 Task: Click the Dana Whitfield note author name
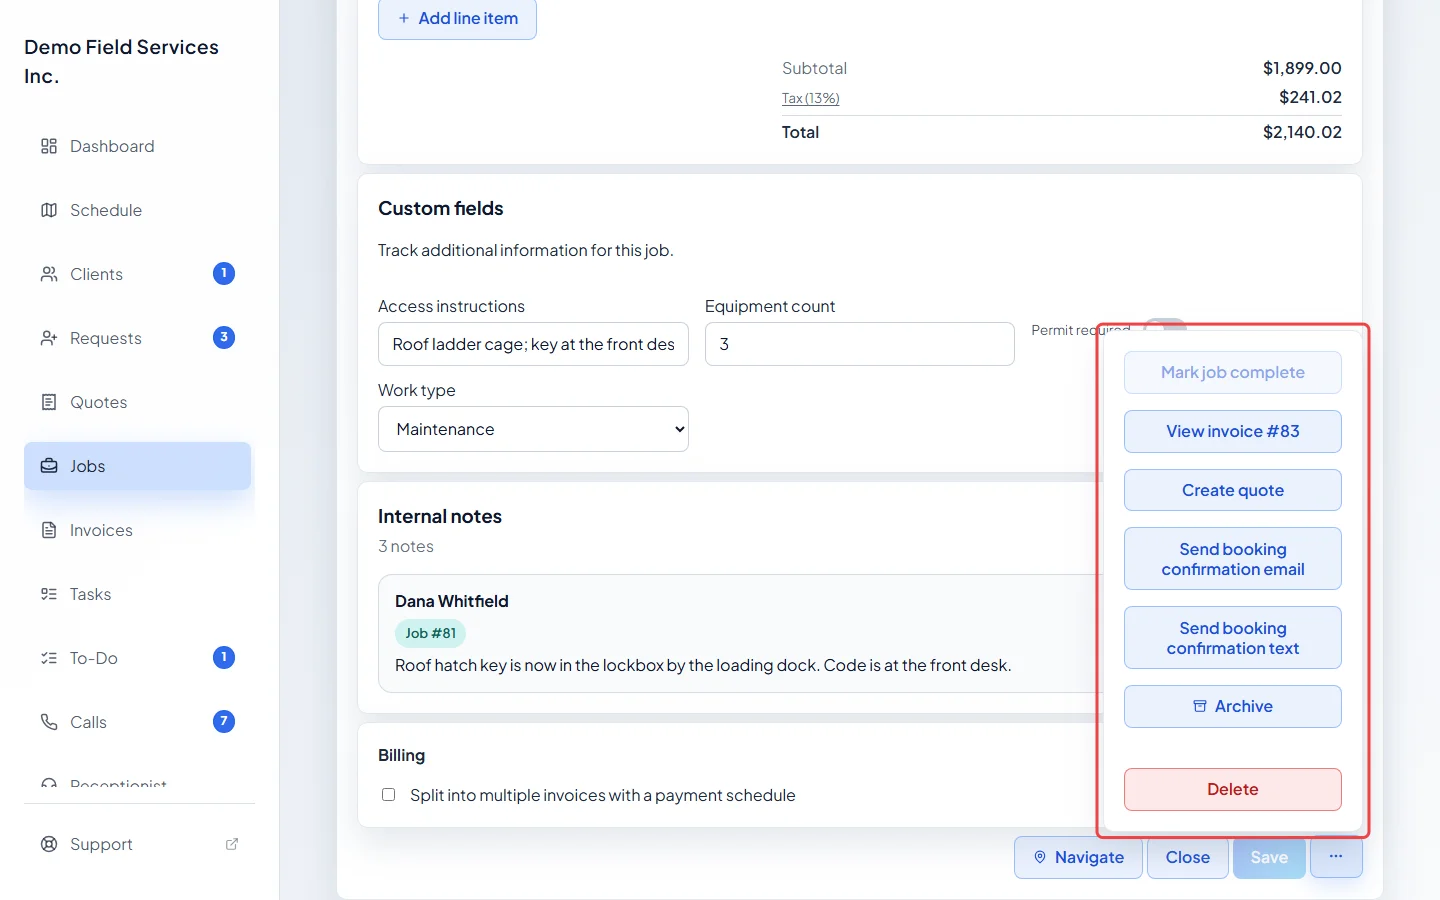pyautogui.click(x=452, y=601)
